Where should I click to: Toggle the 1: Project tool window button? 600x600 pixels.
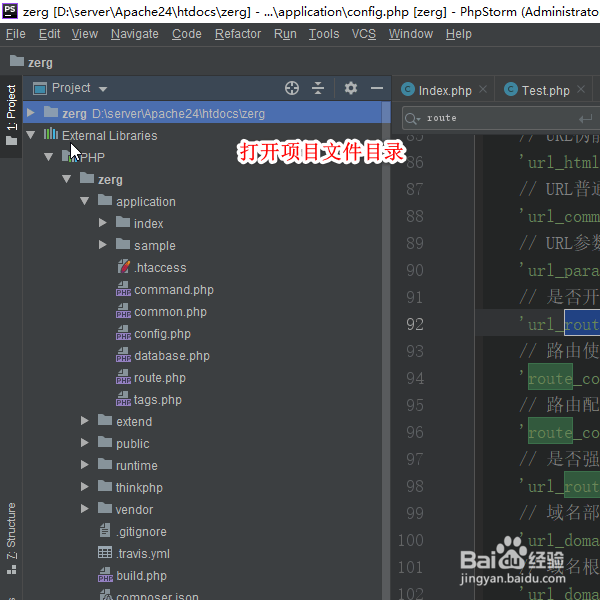[x=11, y=116]
